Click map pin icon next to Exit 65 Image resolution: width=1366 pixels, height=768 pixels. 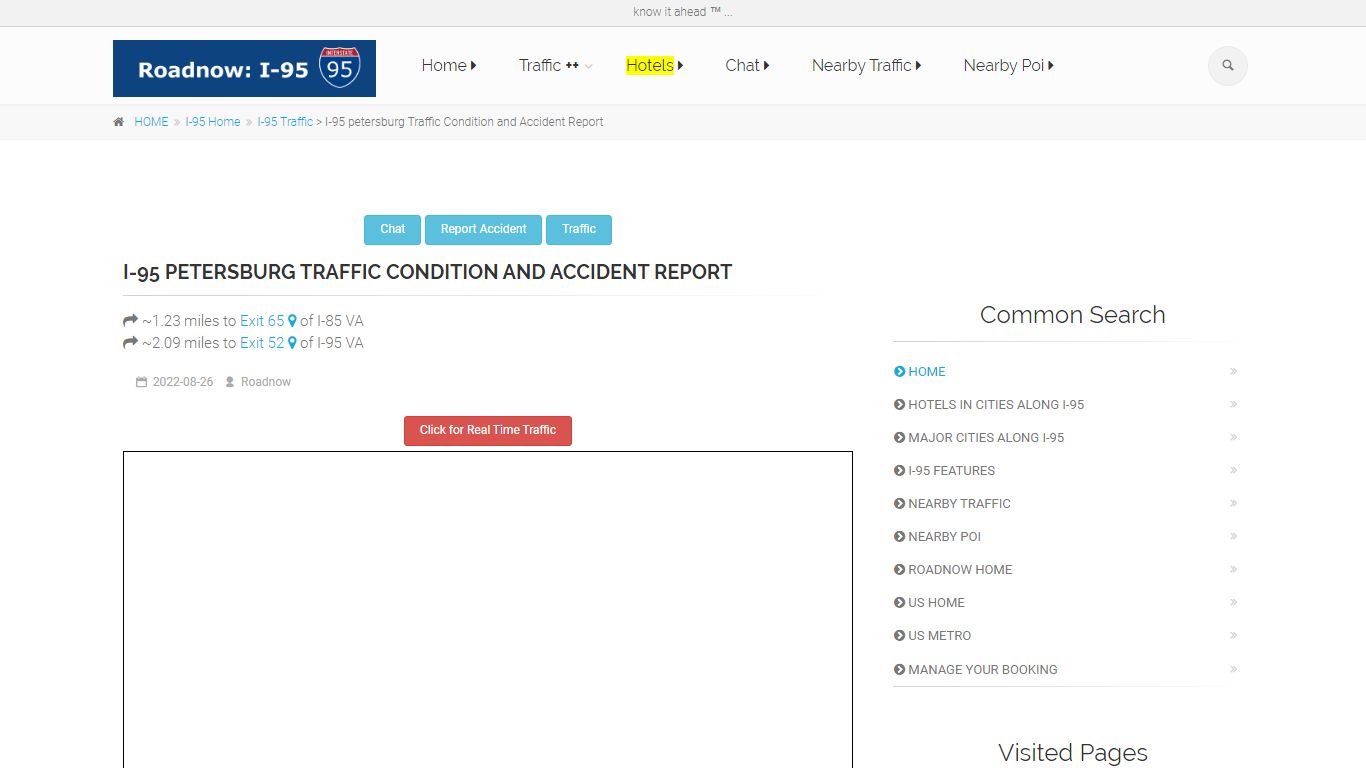tap(293, 321)
